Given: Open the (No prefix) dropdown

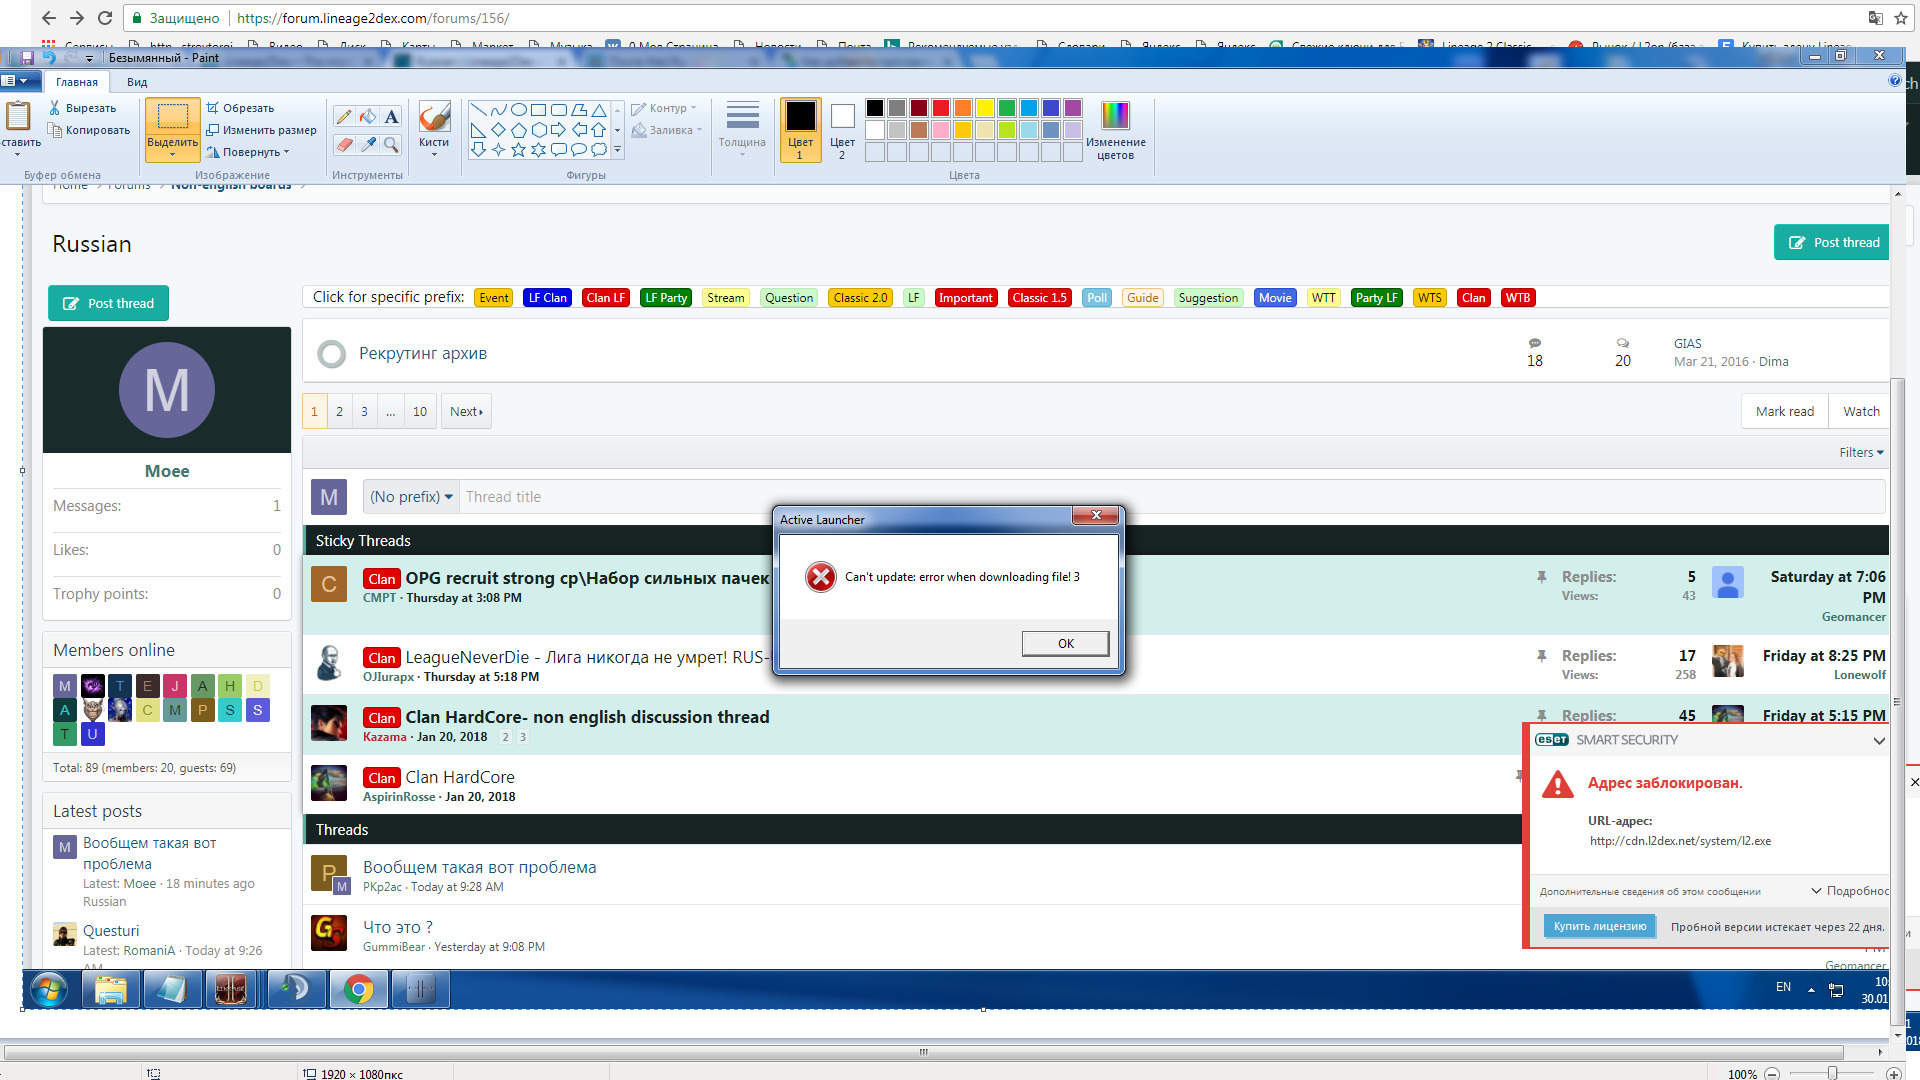Looking at the screenshot, I should (x=411, y=497).
